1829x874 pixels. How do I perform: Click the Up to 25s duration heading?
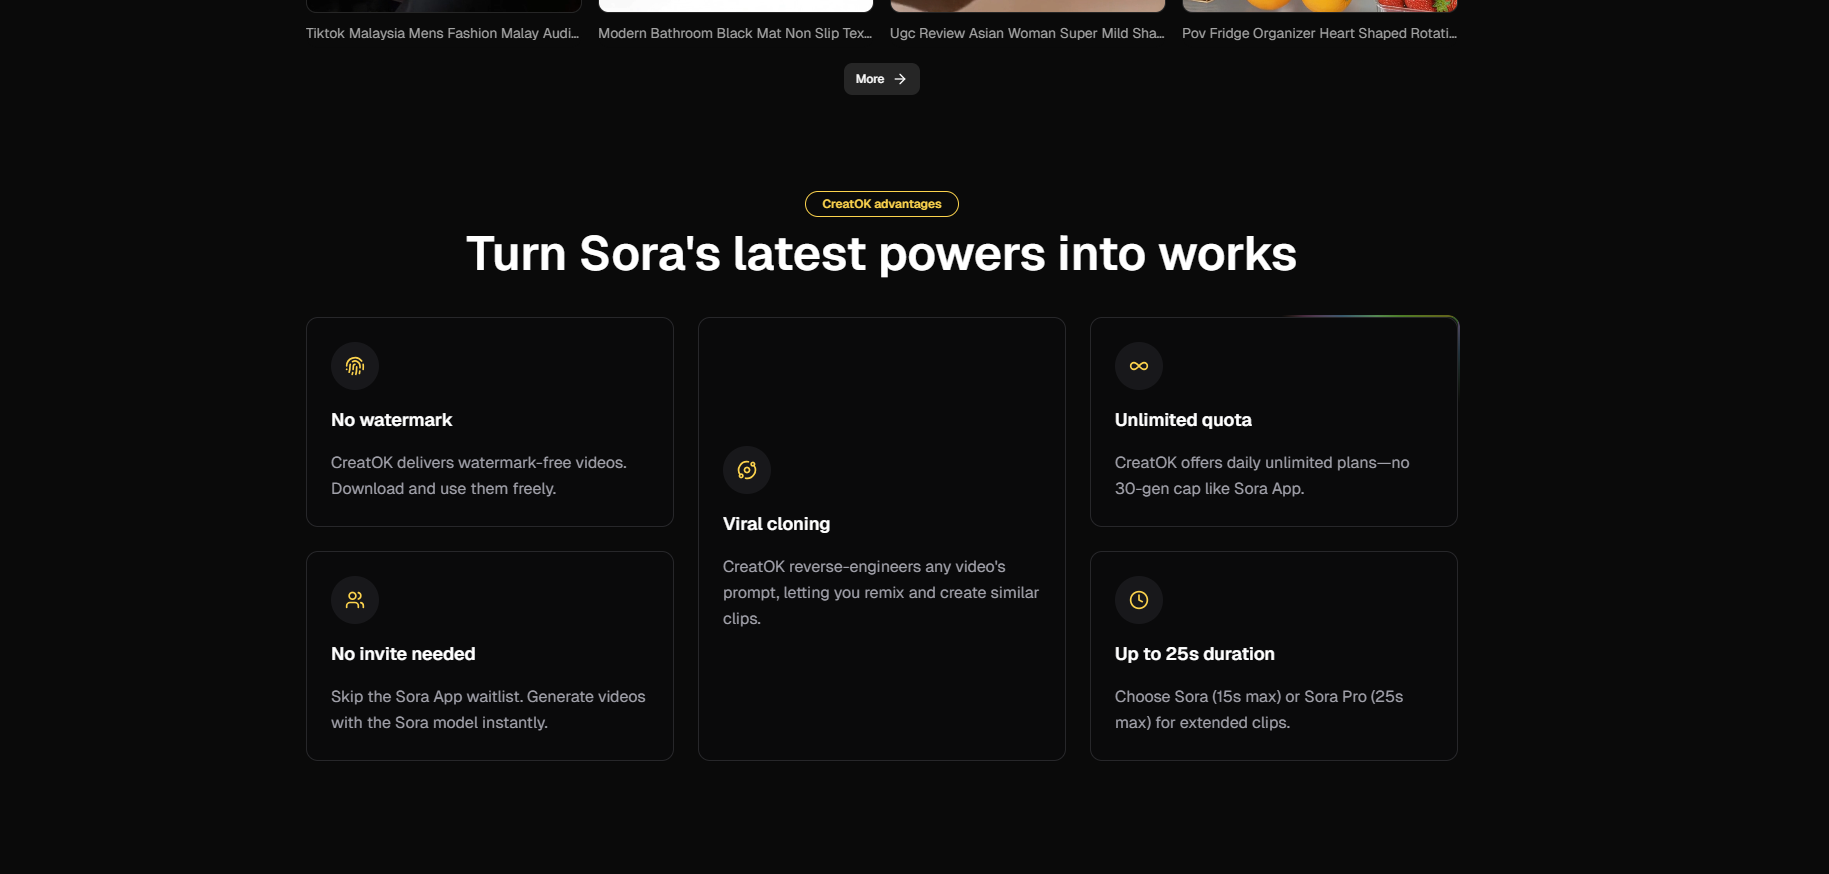coord(1195,654)
